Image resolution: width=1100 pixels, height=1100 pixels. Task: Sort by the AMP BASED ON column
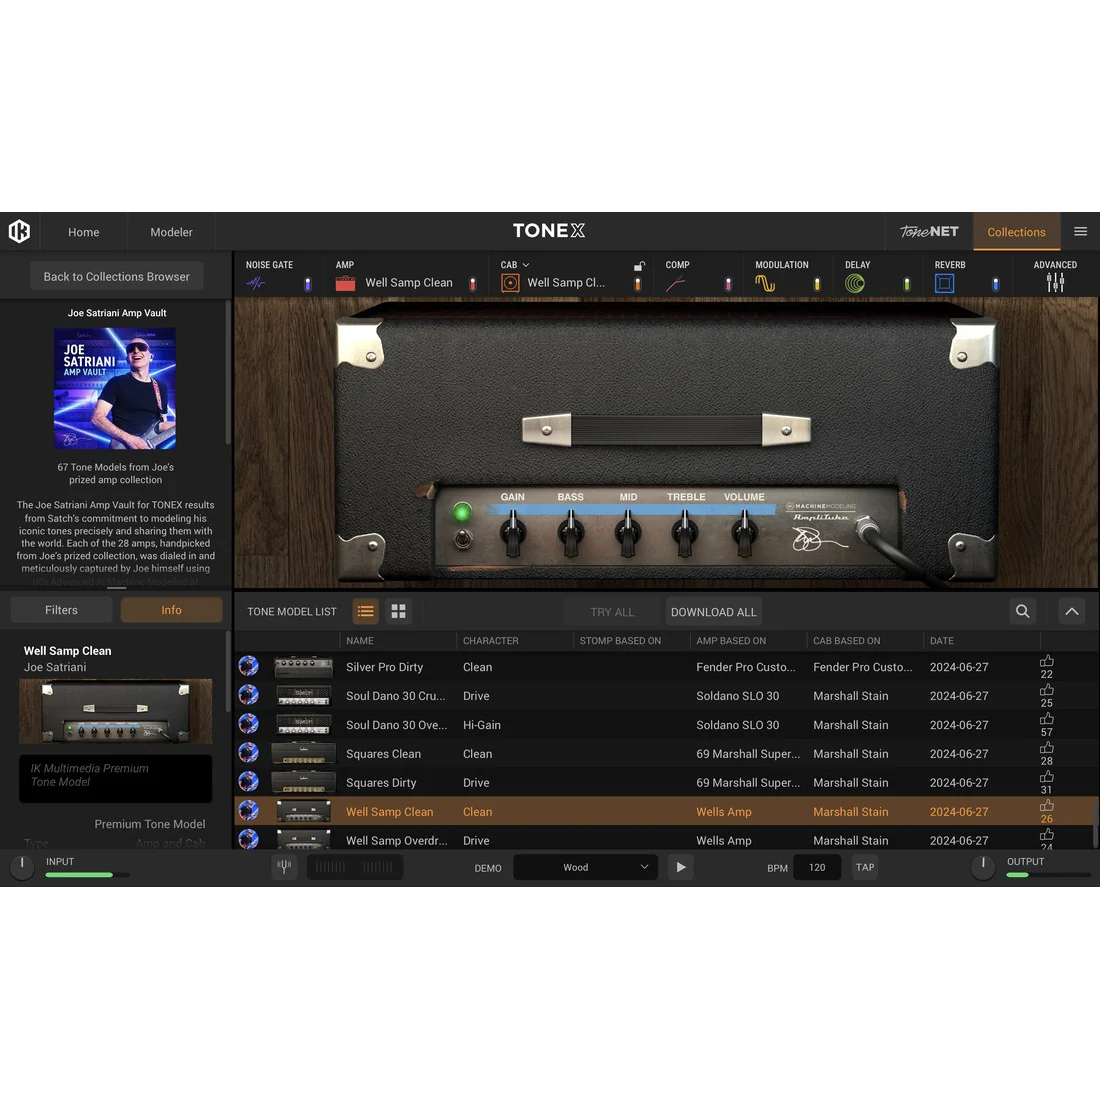[x=731, y=640]
